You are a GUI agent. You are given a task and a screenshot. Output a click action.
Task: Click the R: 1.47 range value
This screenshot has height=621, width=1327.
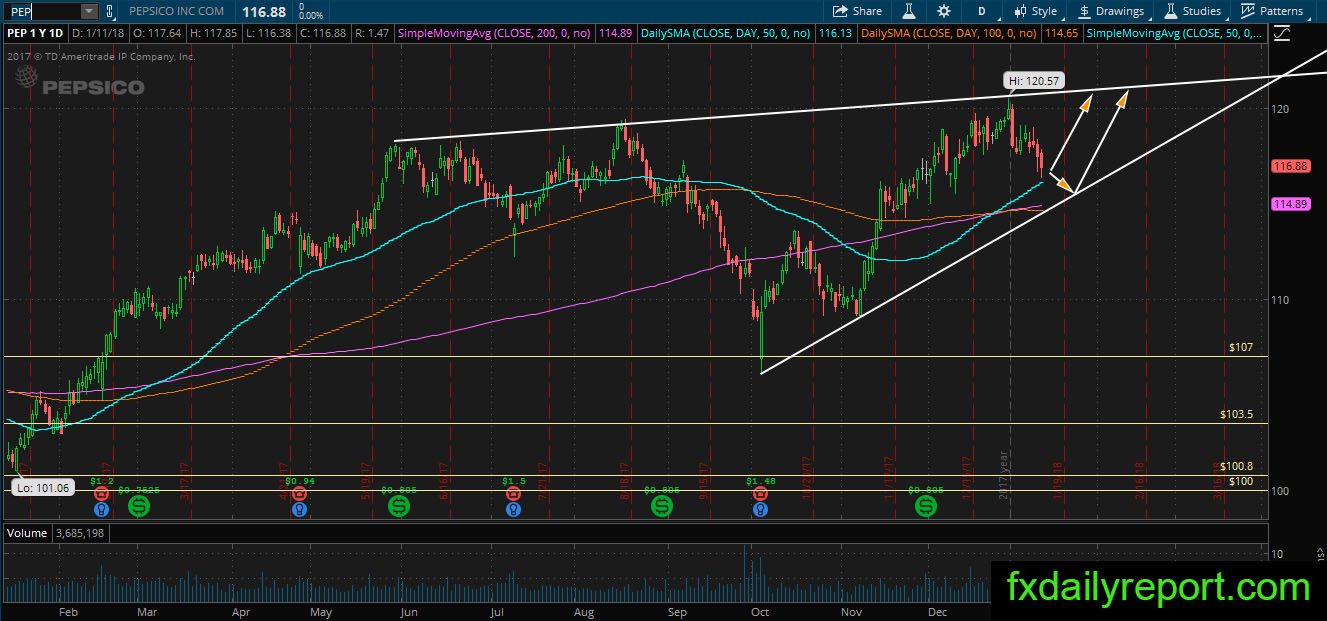click(x=375, y=33)
